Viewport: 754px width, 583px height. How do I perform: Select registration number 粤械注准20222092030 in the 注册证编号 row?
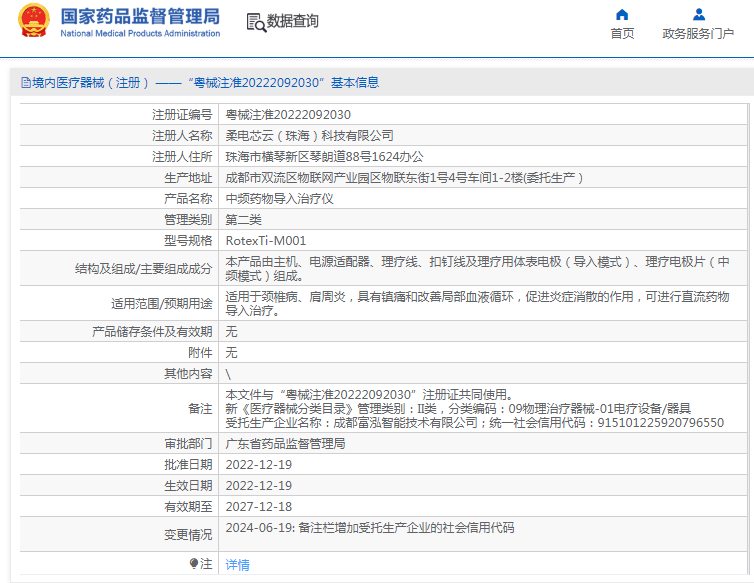(288, 114)
